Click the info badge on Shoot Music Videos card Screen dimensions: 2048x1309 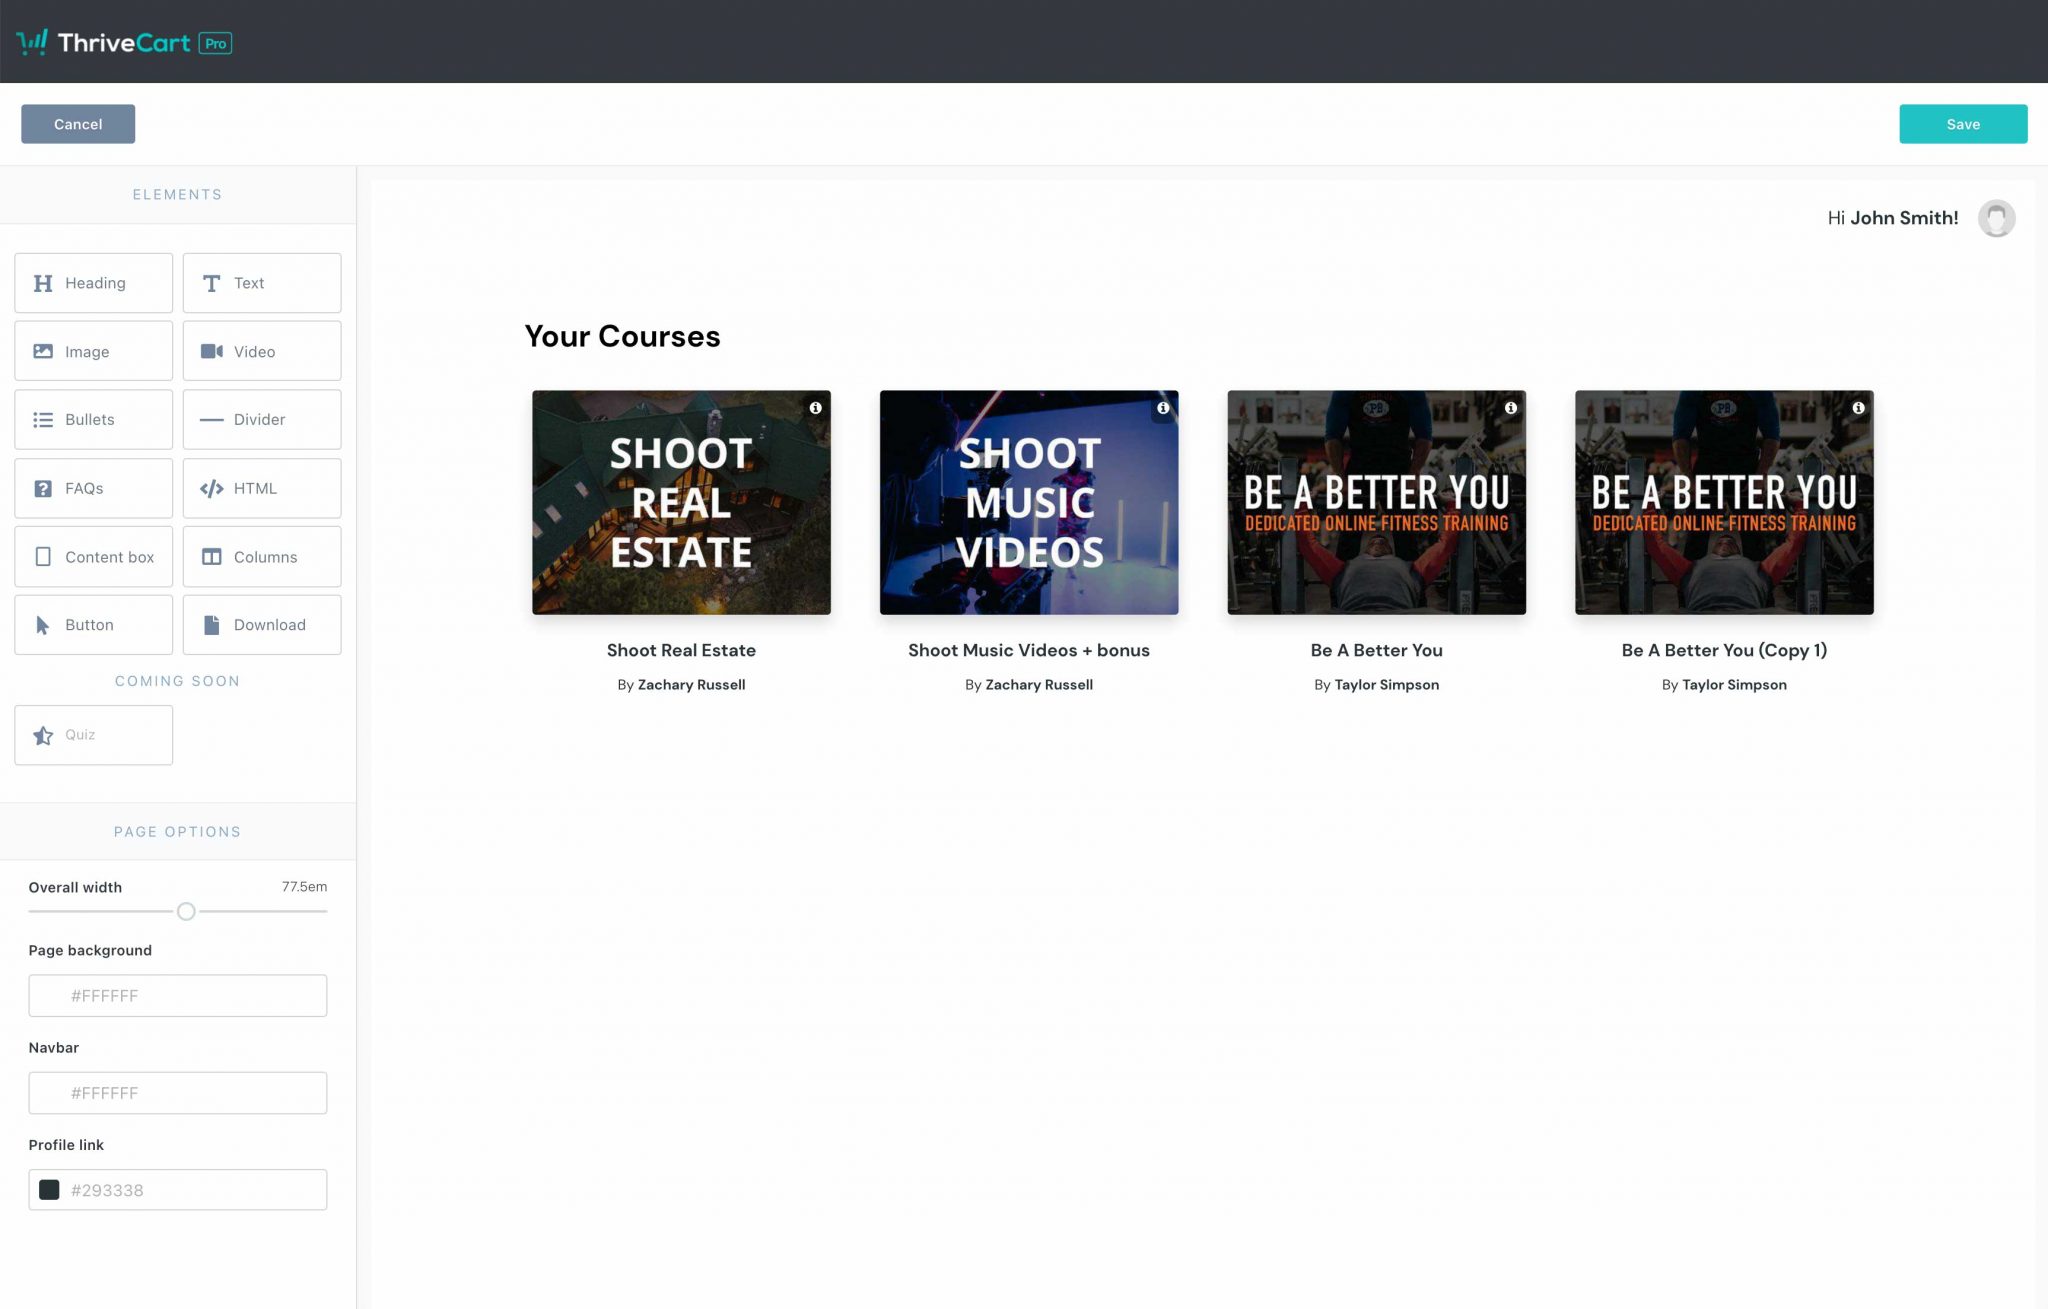point(1162,408)
